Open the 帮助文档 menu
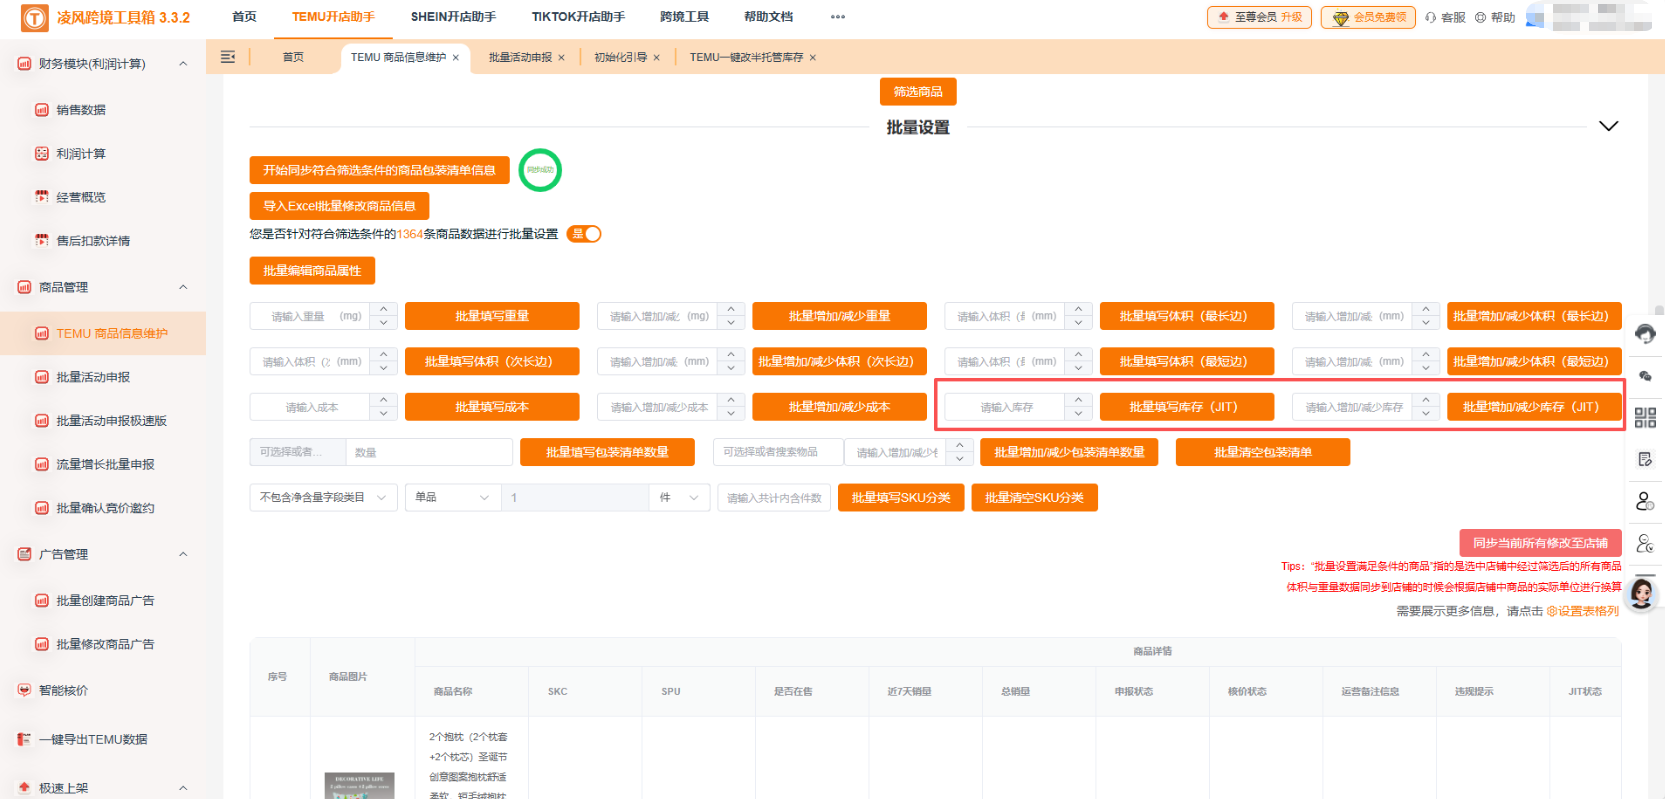Screen dimensions: 1665x799 (768, 17)
